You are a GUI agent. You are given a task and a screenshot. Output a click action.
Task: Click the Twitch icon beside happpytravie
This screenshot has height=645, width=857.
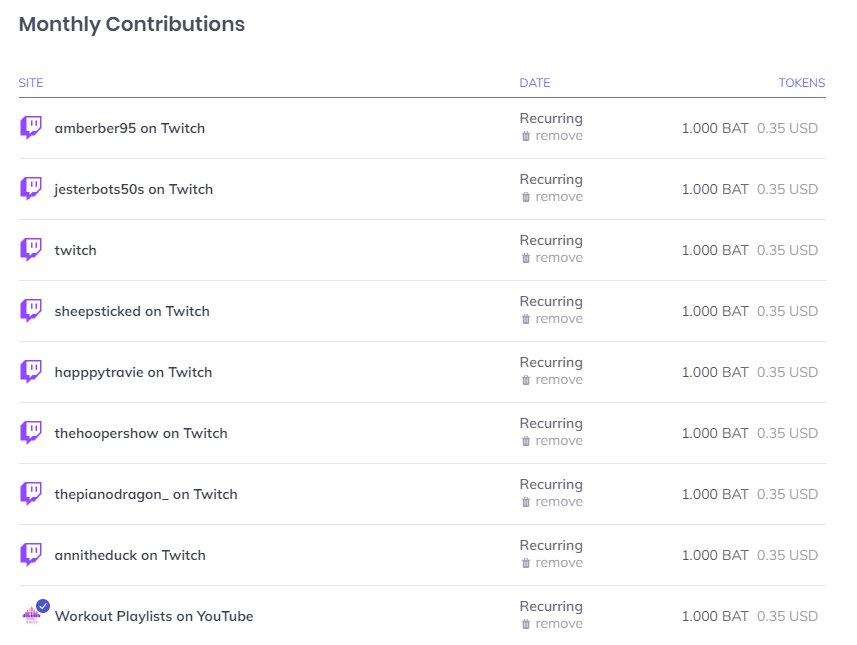click(31, 372)
